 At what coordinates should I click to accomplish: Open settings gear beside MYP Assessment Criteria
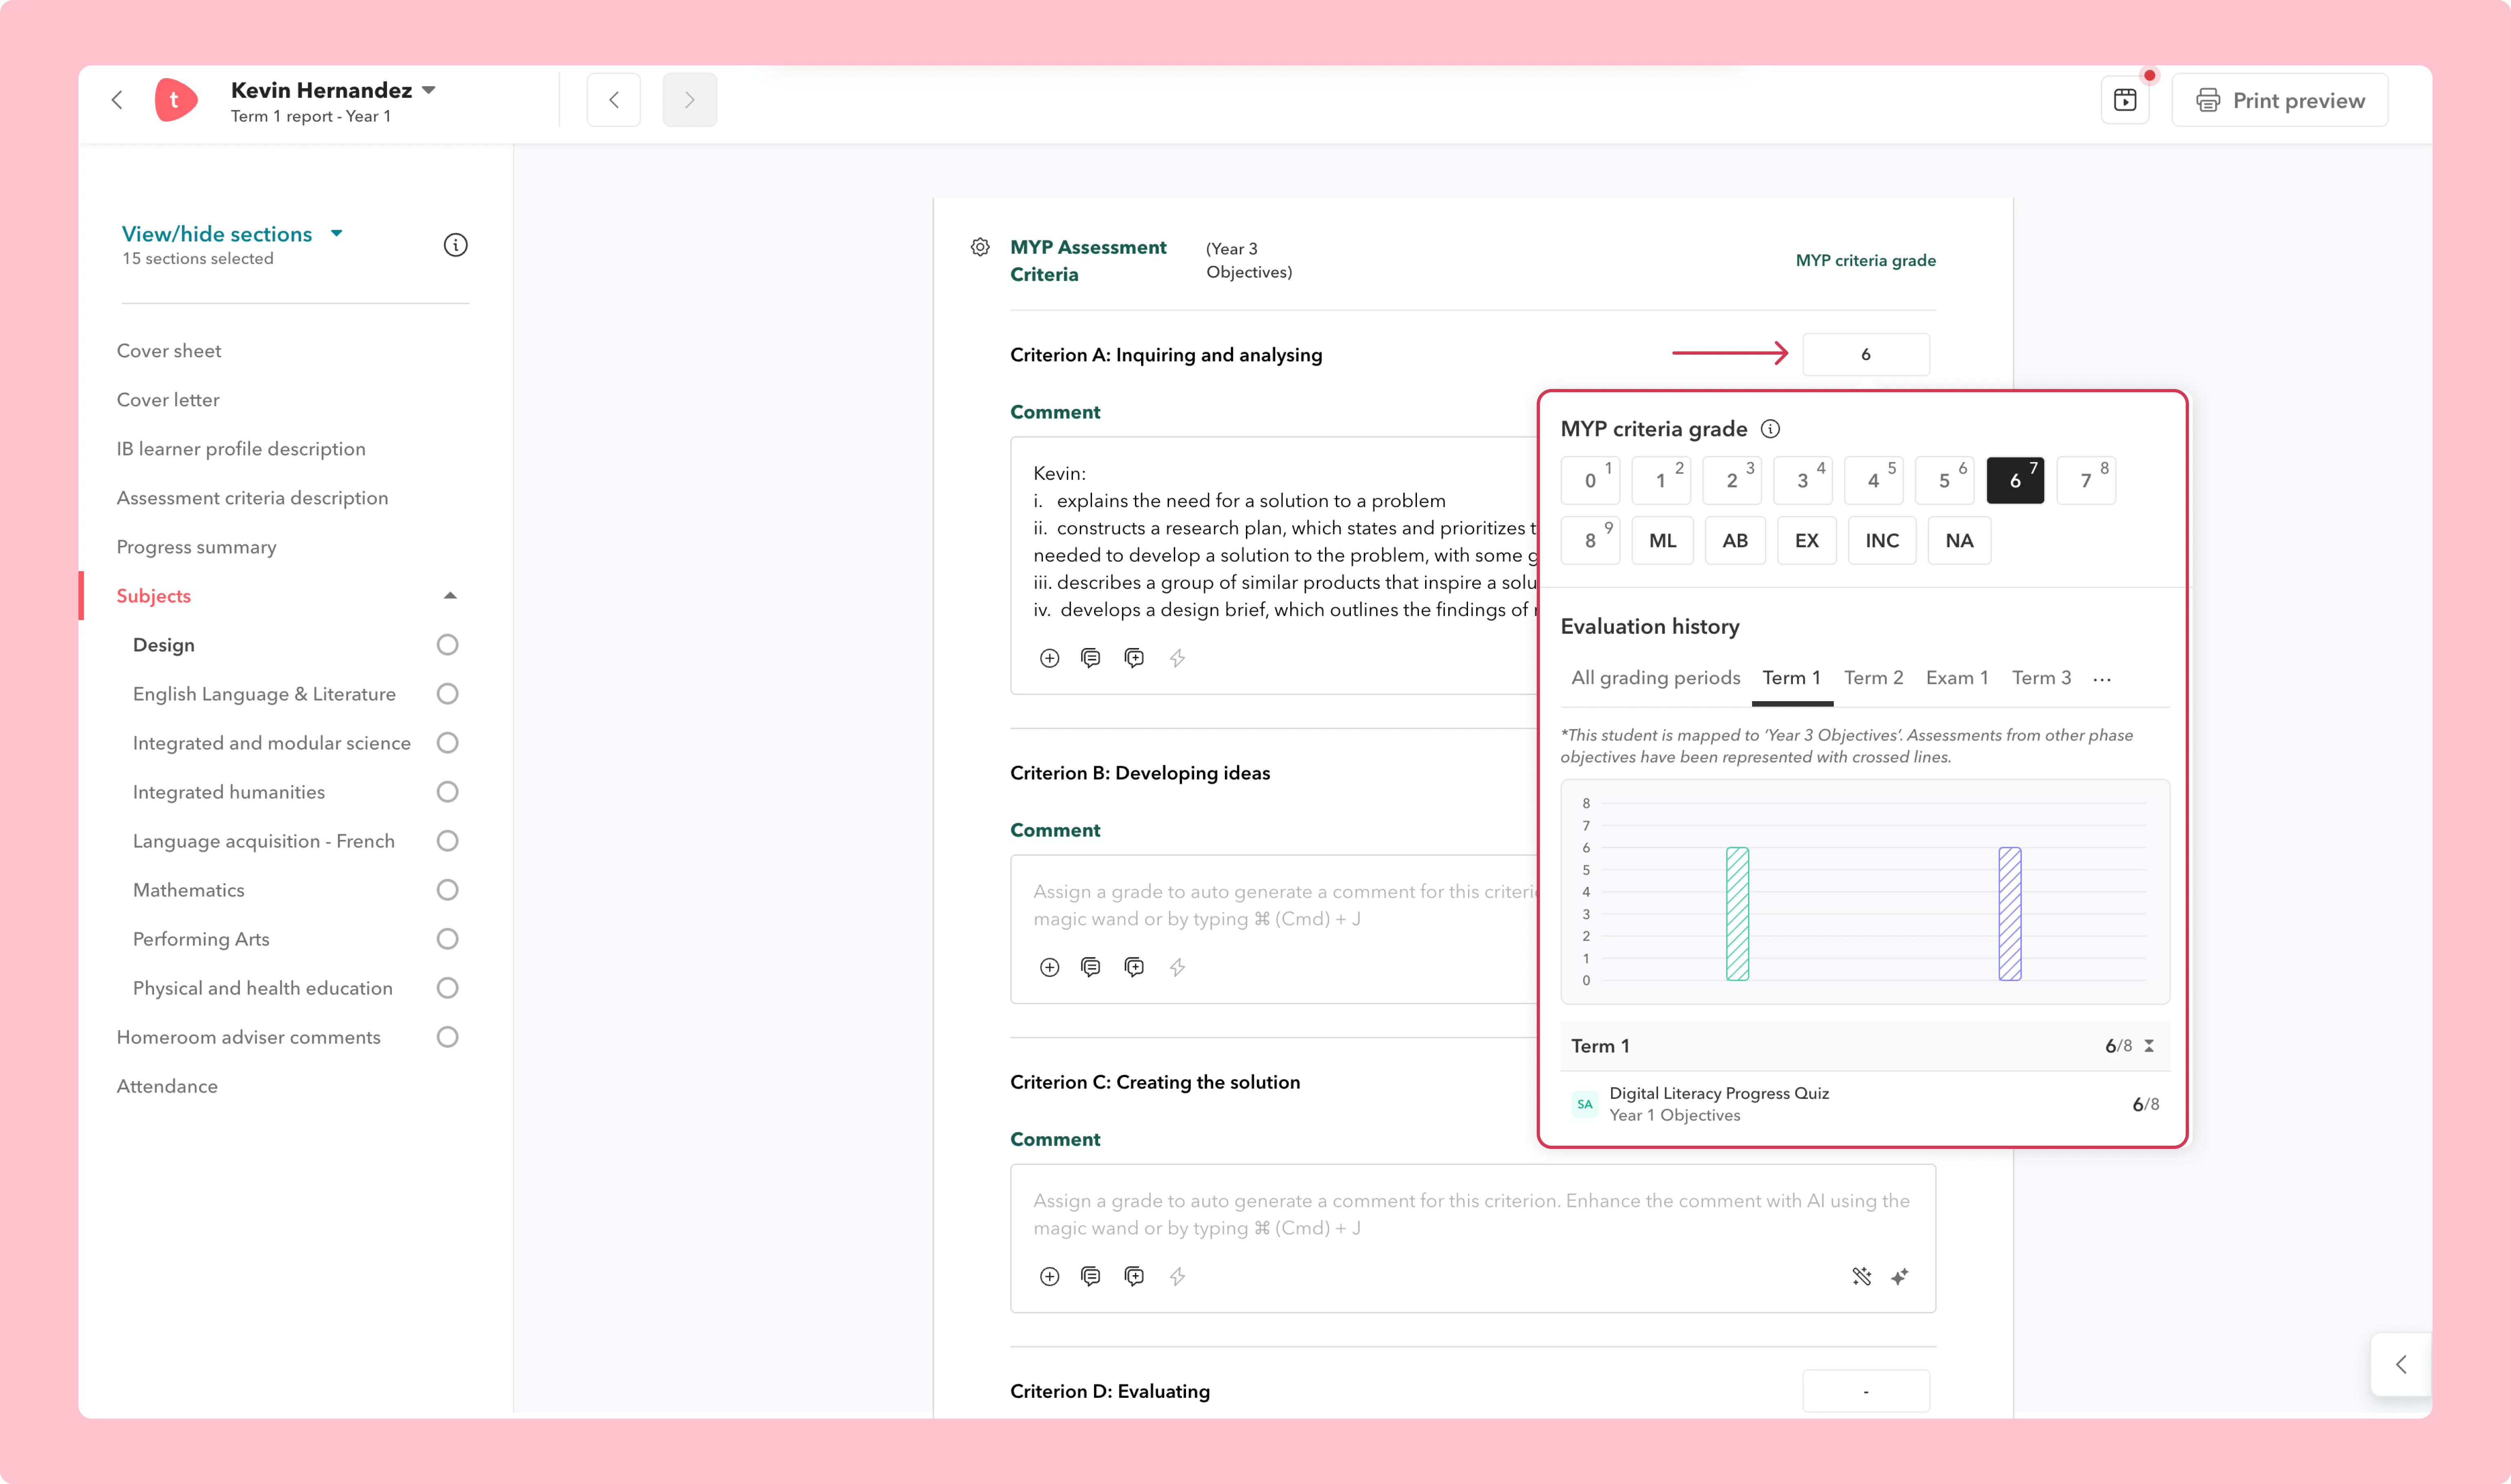point(980,247)
